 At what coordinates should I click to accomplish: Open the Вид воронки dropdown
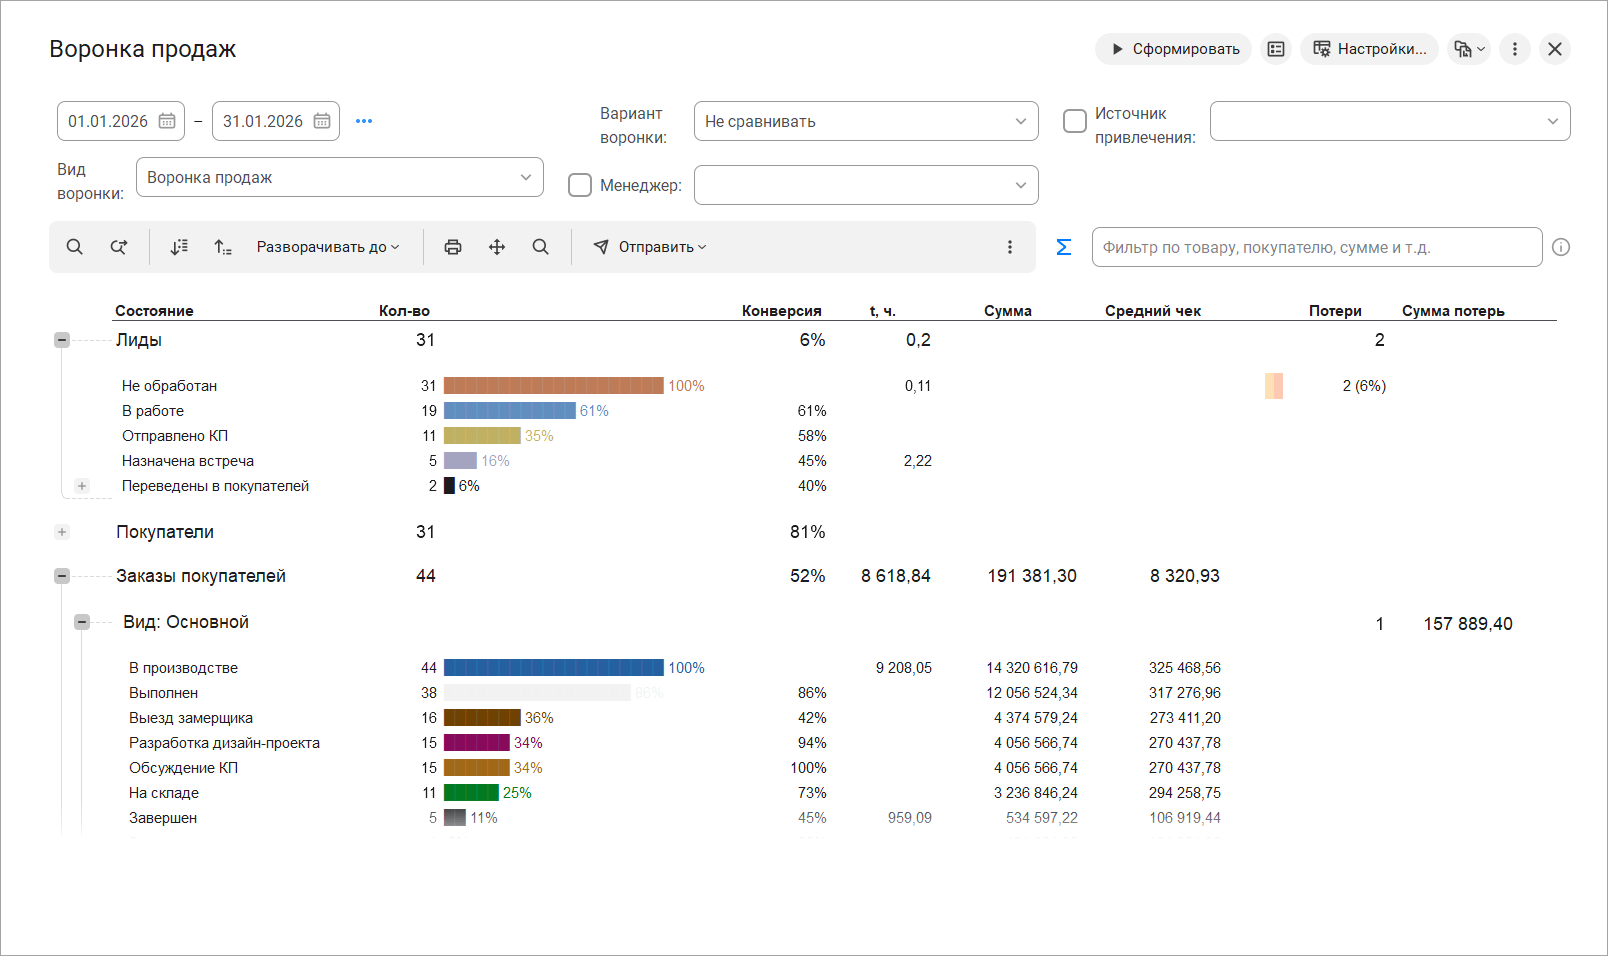[340, 177]
